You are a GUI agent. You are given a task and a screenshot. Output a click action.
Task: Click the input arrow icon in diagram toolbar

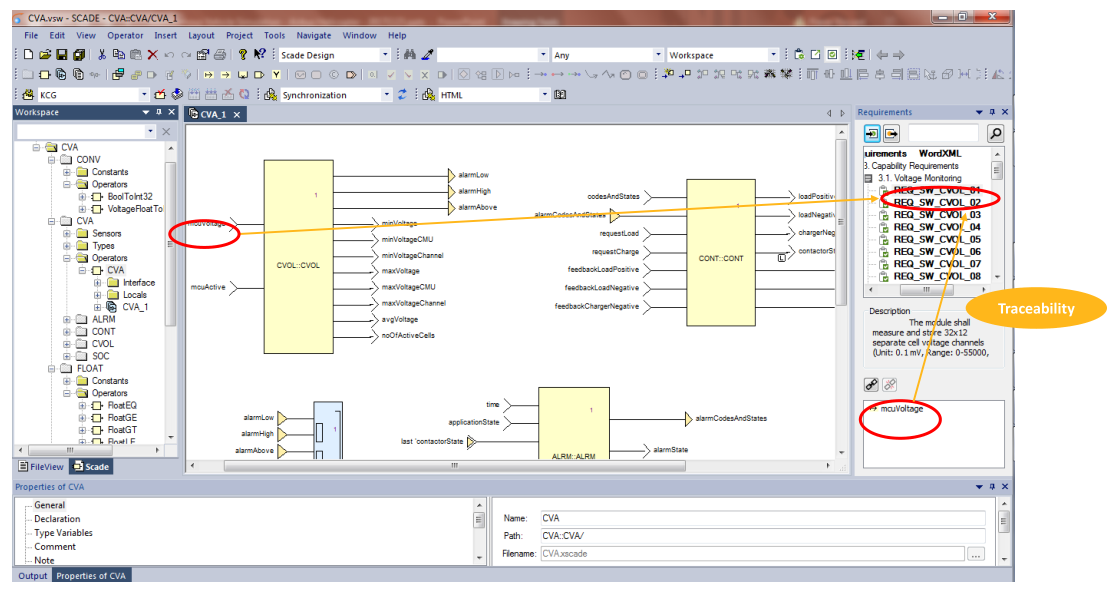click(x=208, y=74)
